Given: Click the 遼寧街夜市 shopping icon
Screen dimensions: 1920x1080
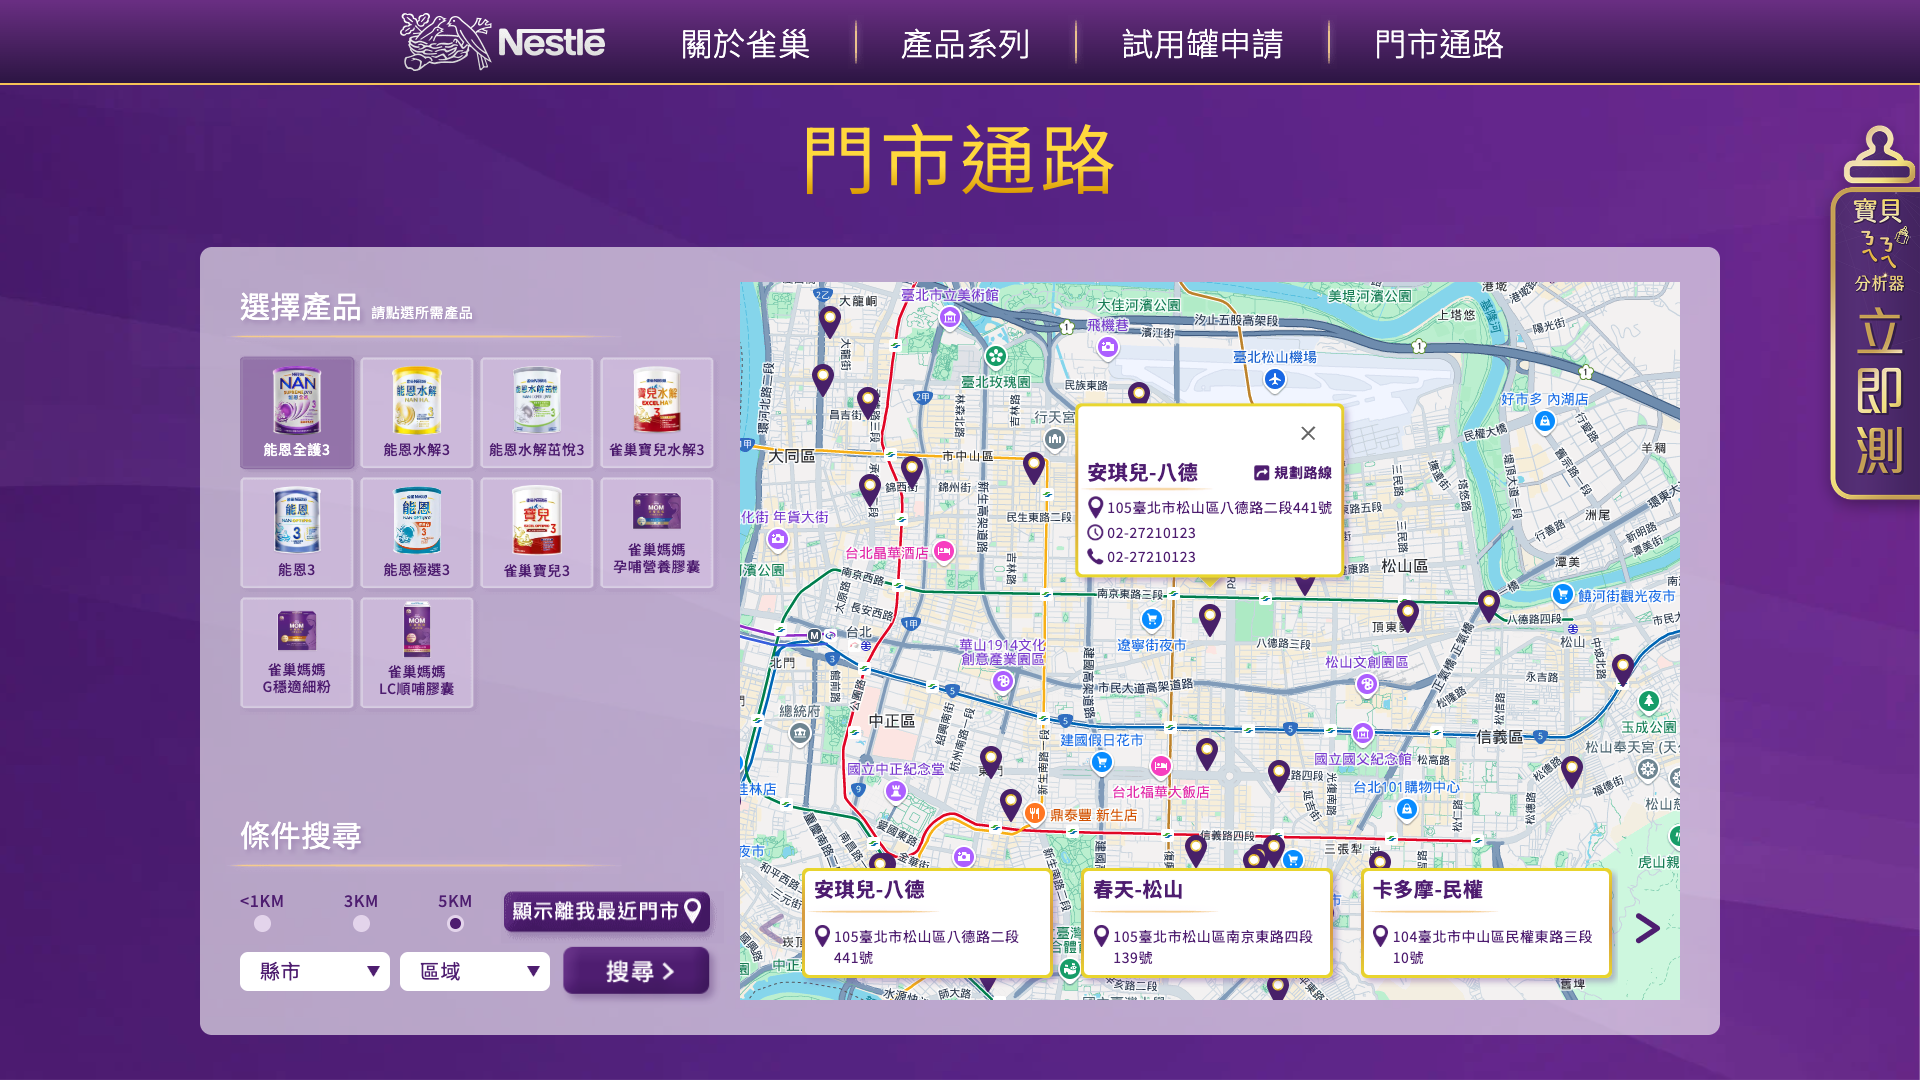Looking at the screenshot, I should click(1152, 619).
